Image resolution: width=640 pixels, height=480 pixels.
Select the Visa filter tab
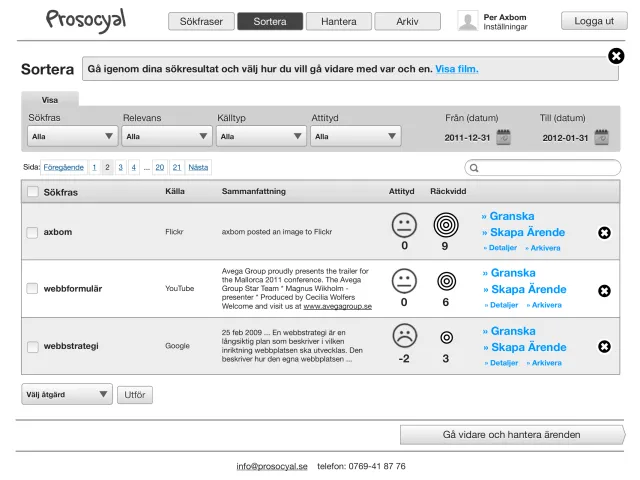(x=50, y=100)
